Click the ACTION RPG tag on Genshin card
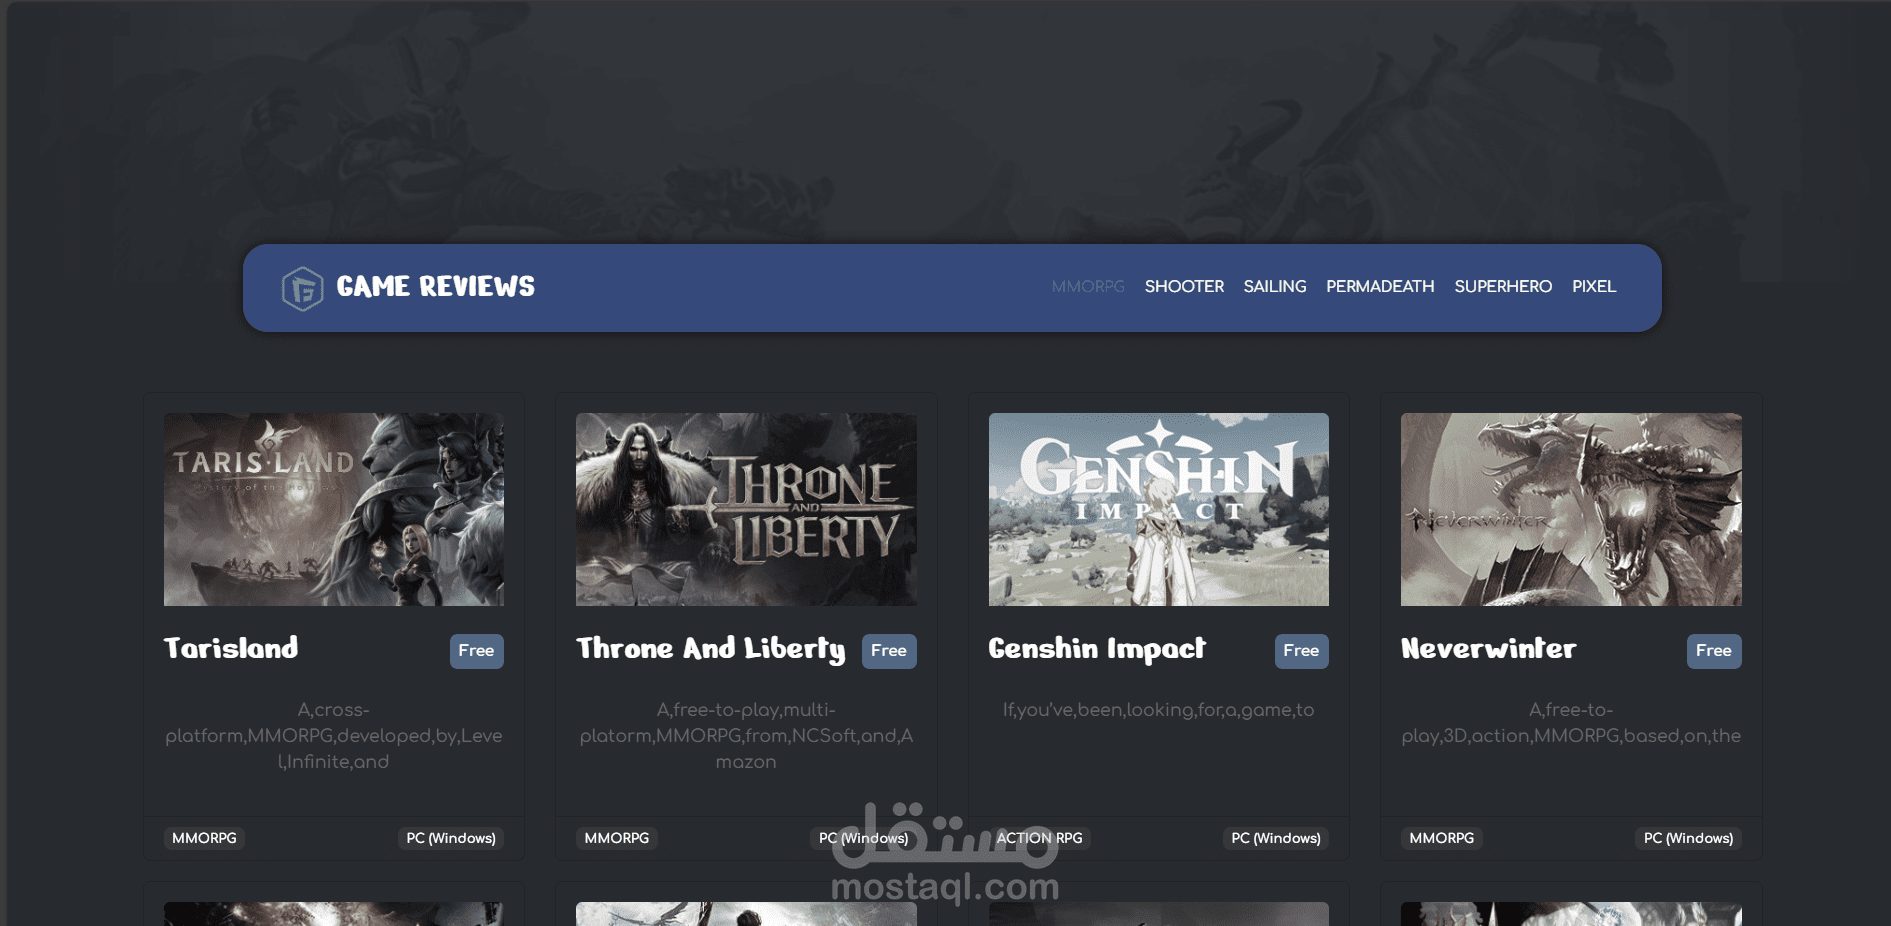This screenshot has width=1891, height=926. 1040,838
